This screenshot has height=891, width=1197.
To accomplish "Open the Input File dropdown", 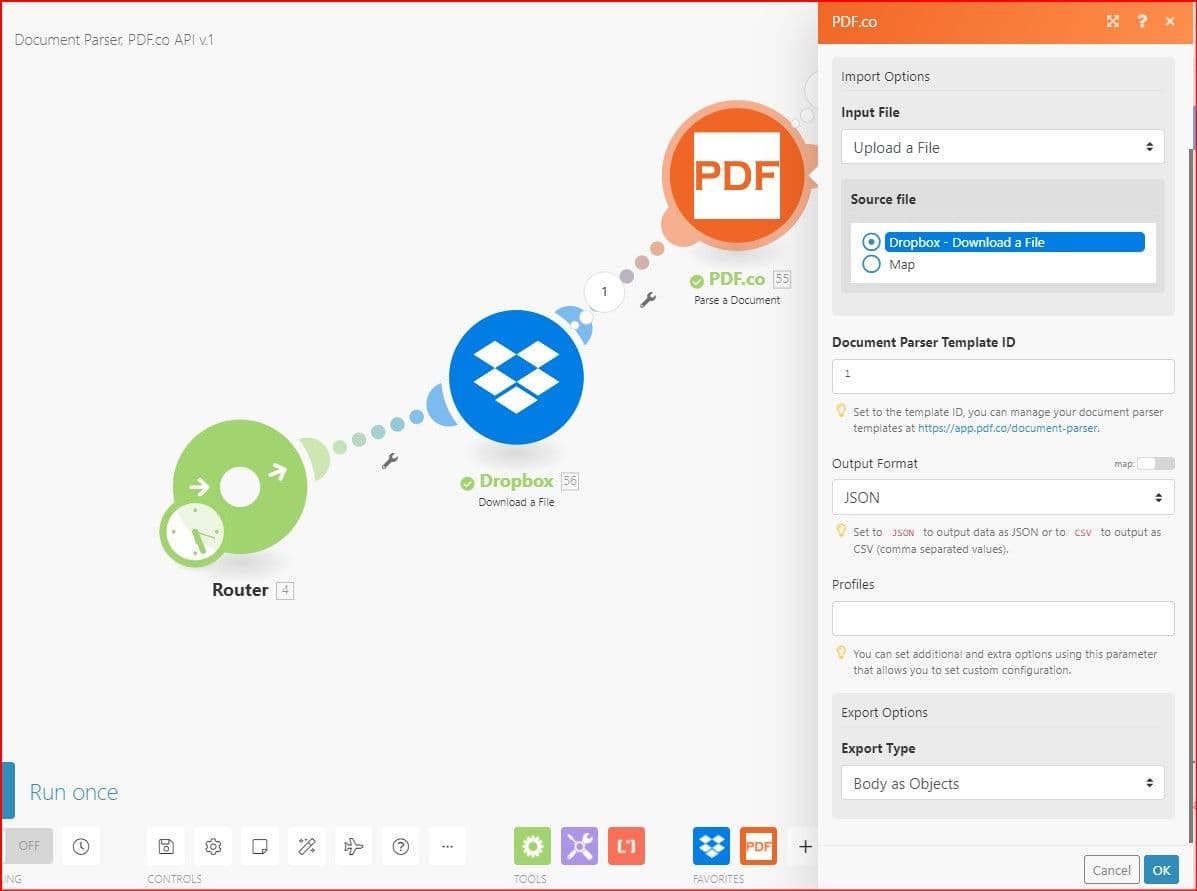I will pos(1002,147).
